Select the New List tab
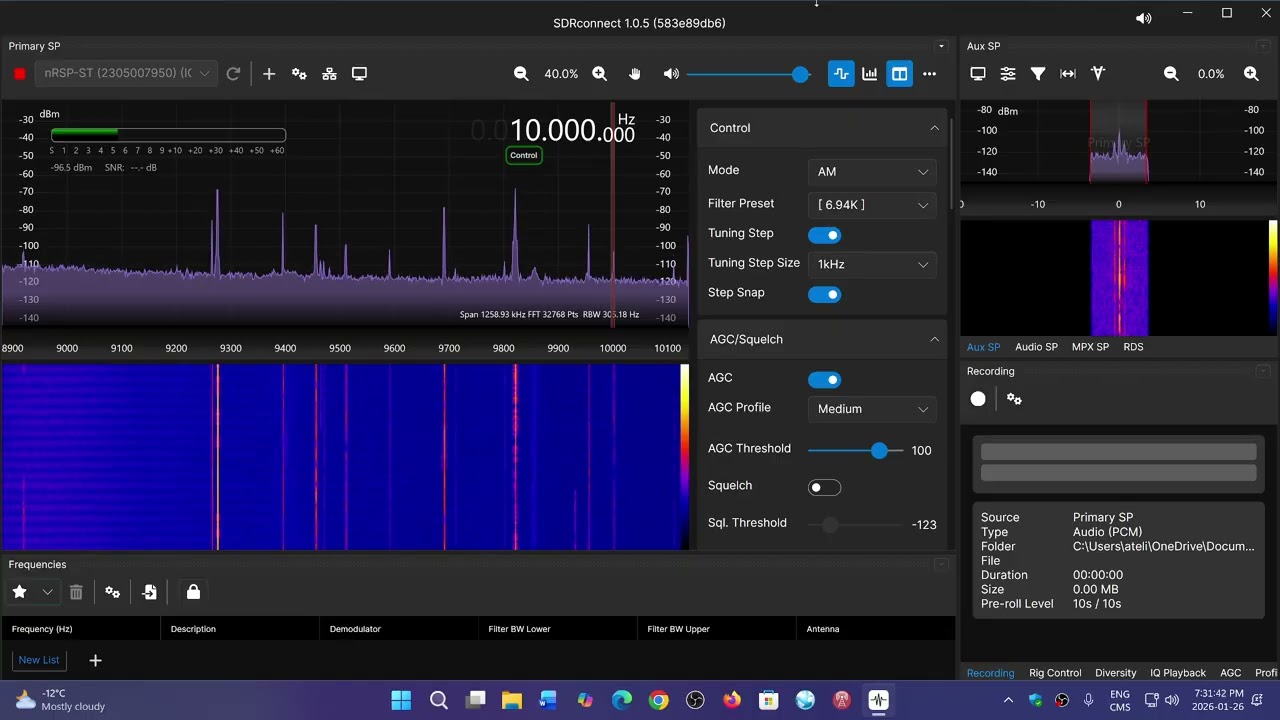The width and height of the screenshot is (1280, 720). pos(39,660)
